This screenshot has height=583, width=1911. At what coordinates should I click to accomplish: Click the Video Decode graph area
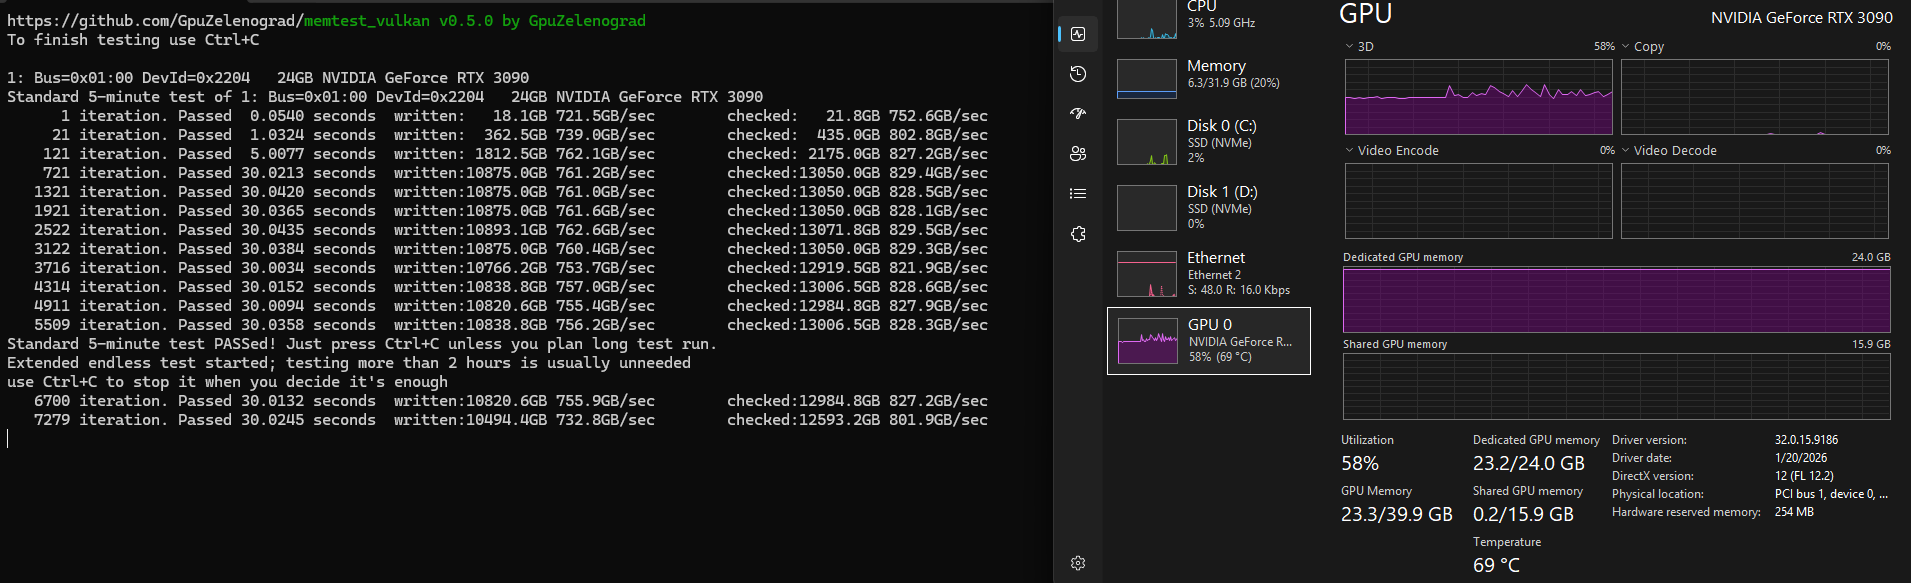[1755, 201]
